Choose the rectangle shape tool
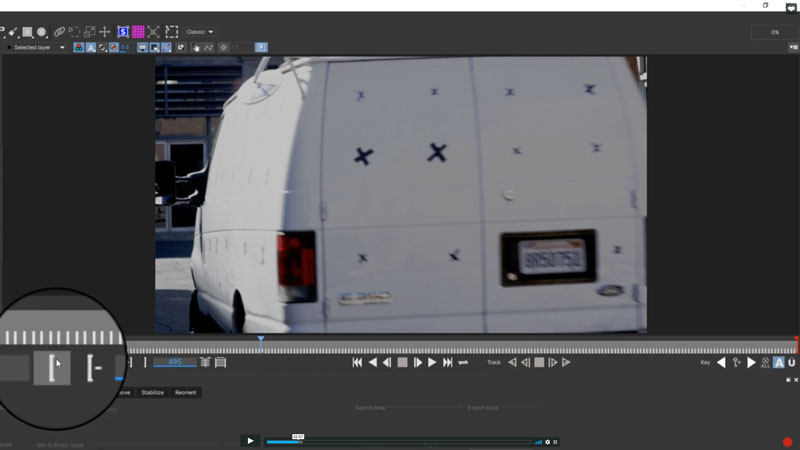The width and height of the screenshot is (800, 450). pos(27,32)
